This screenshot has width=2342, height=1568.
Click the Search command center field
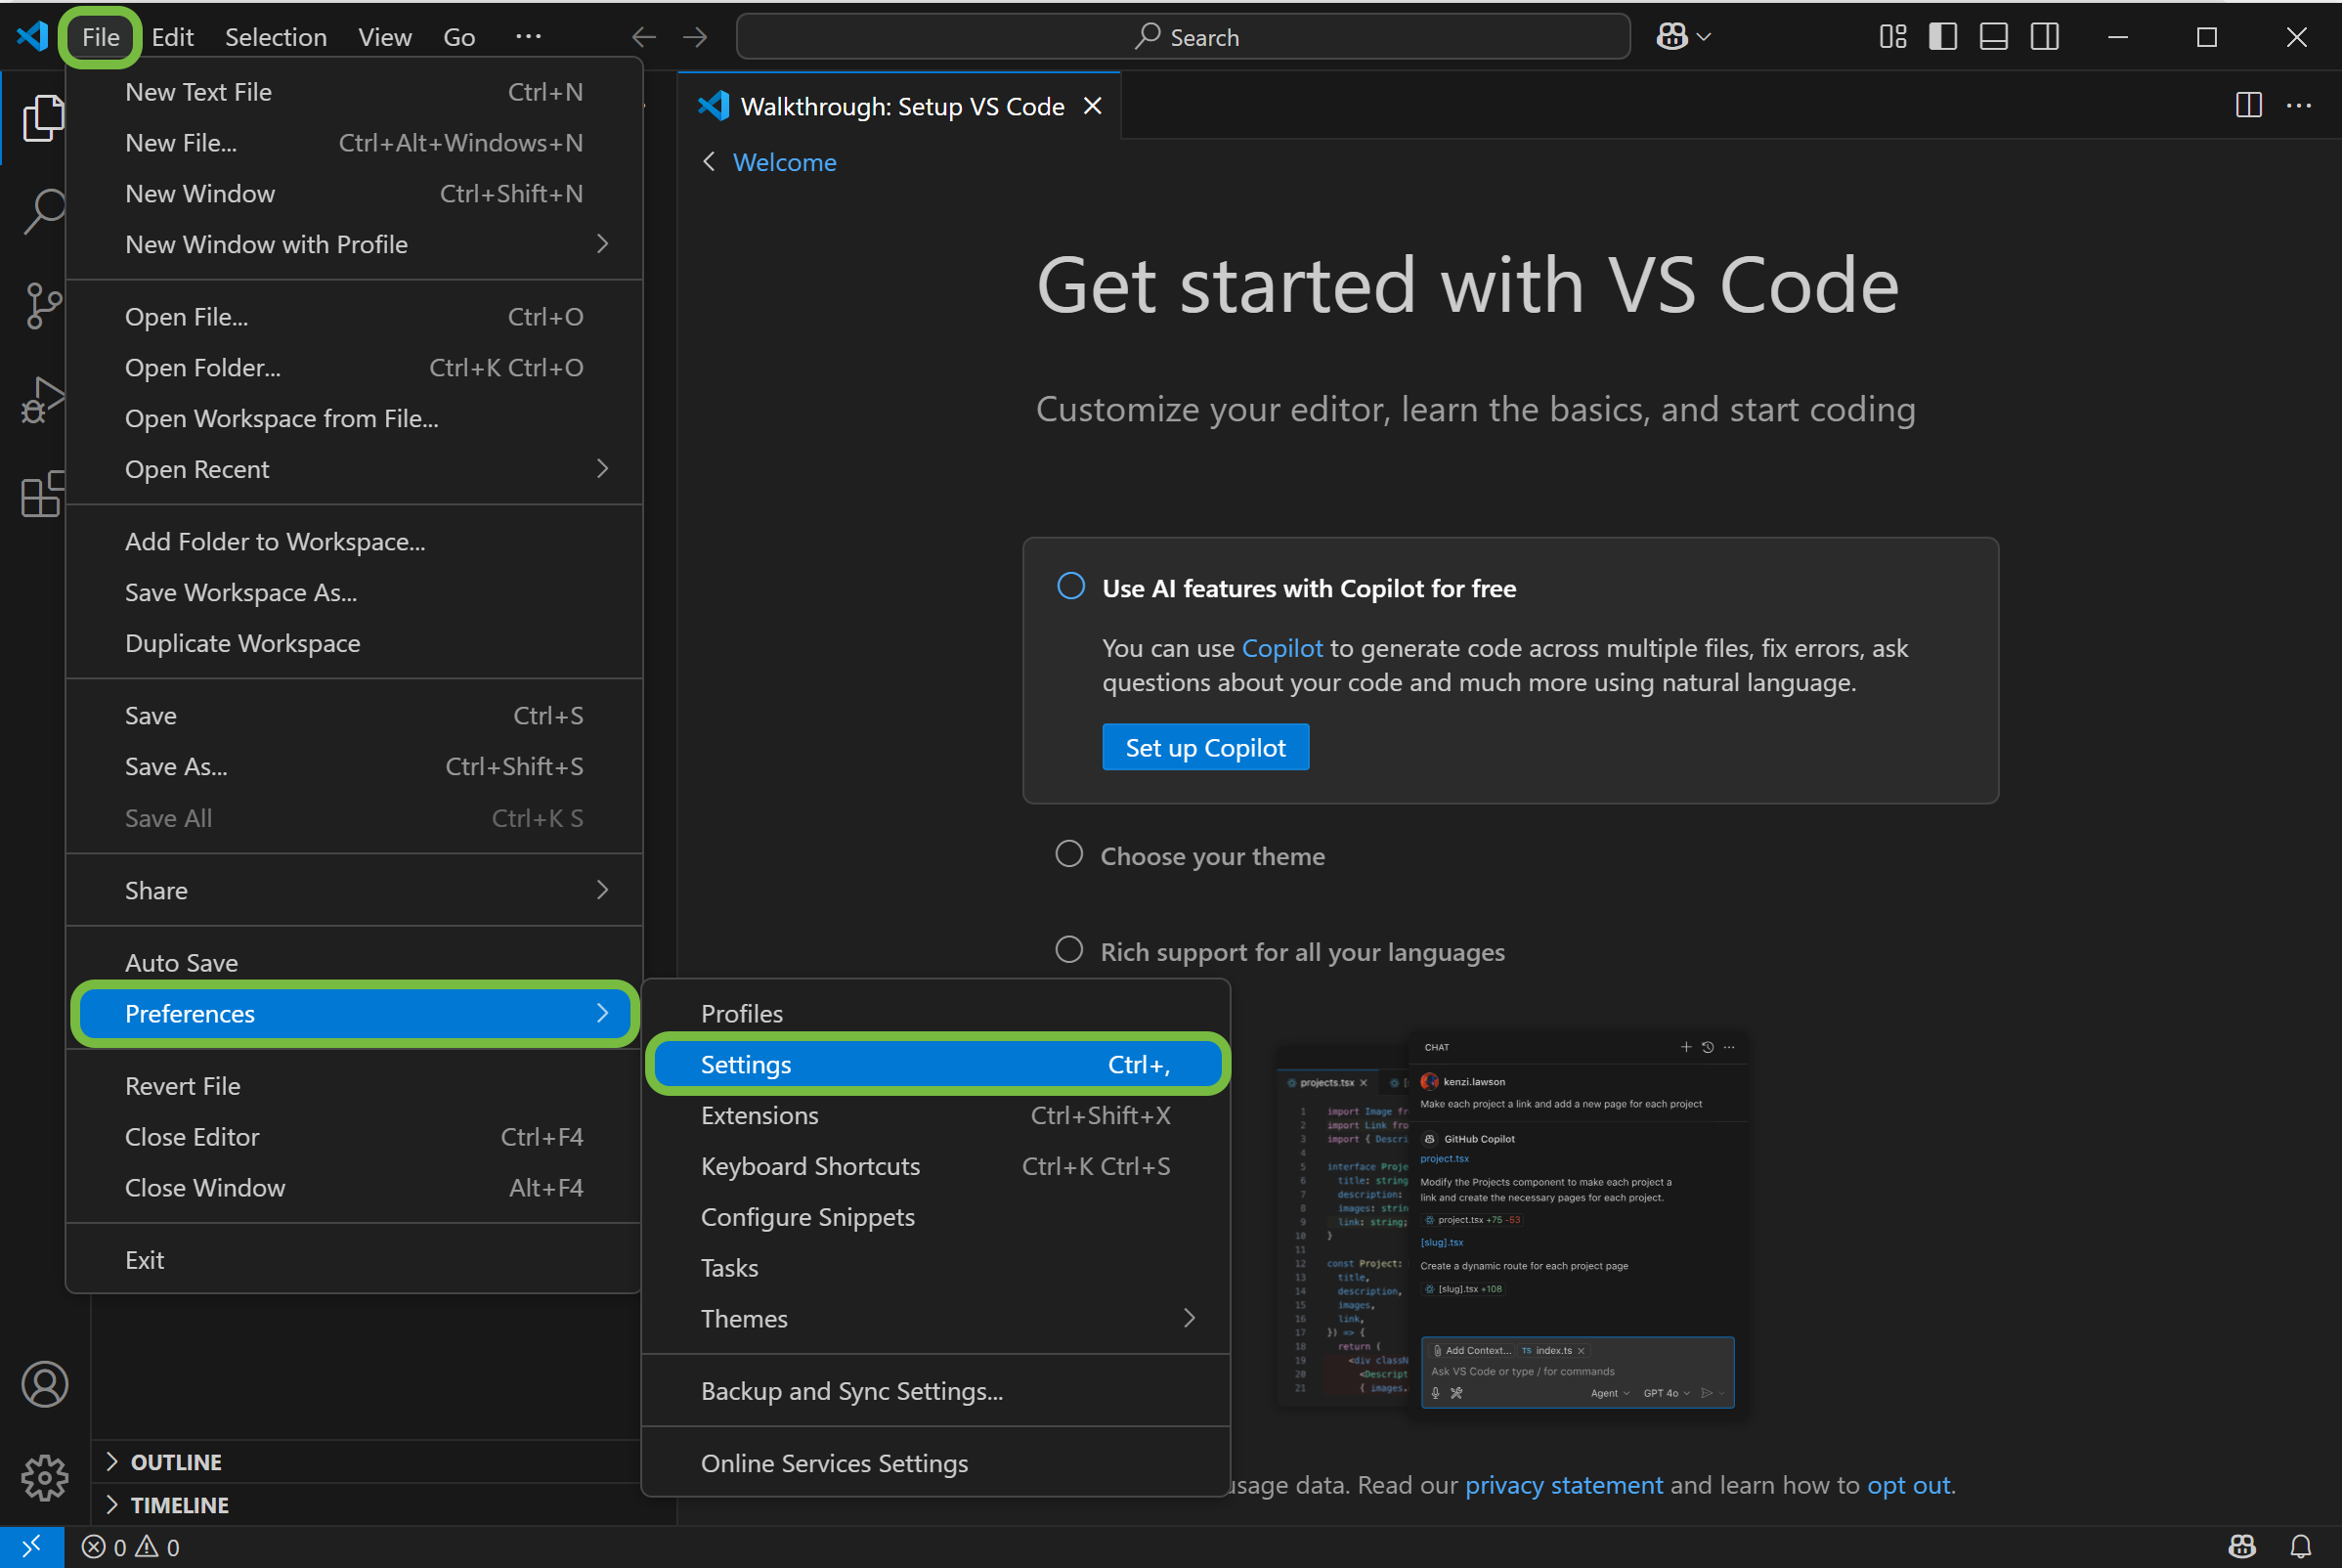(1183, 37)
